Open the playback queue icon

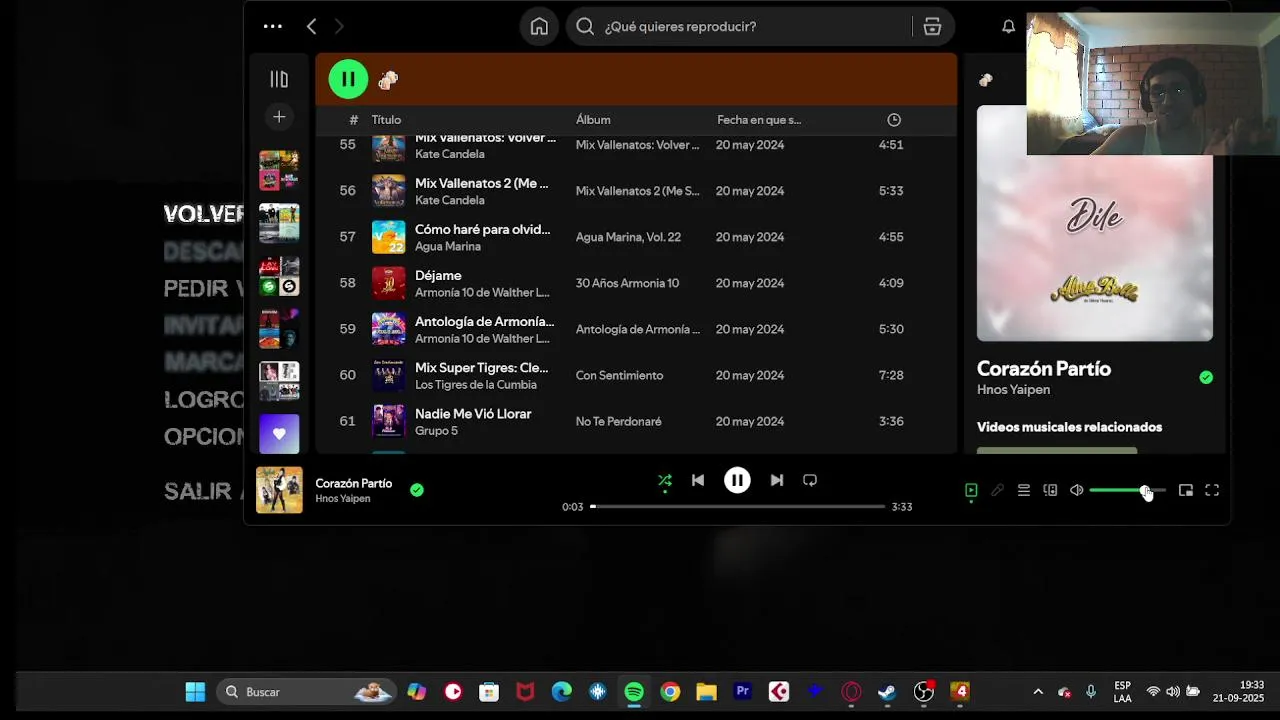pyautogui.click(x=1024, y=491)
